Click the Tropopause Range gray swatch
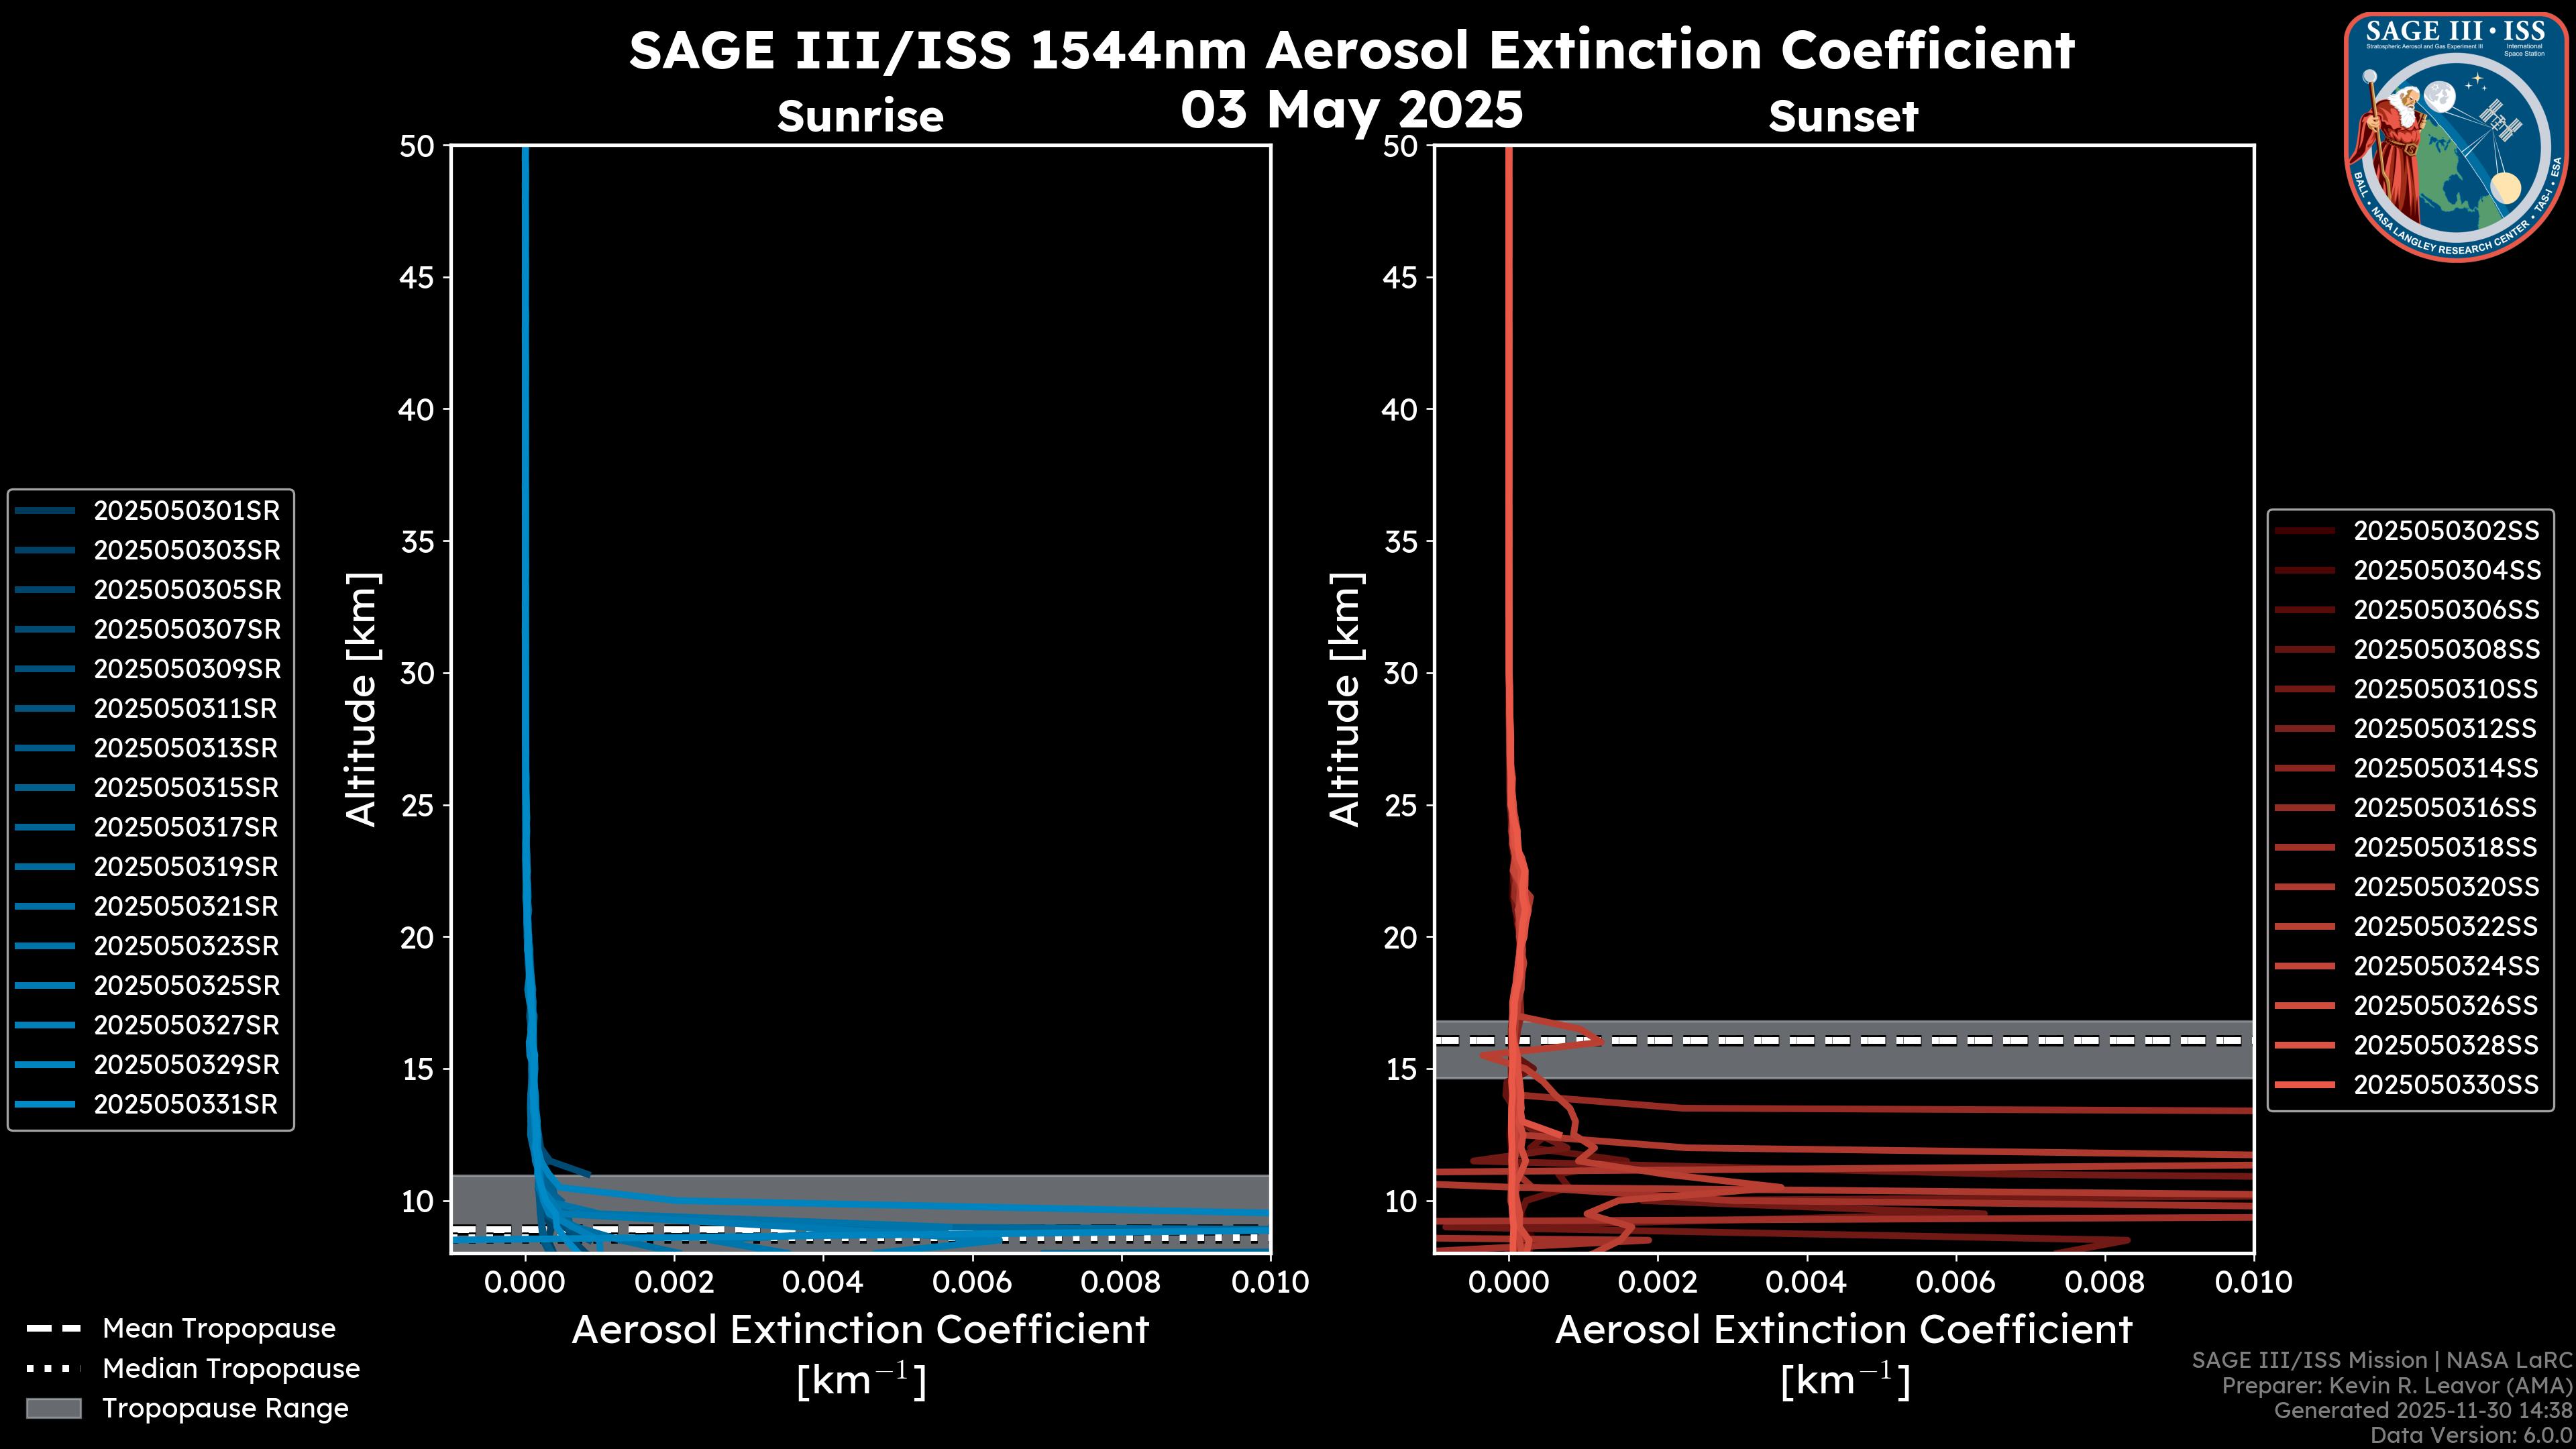The image size is (2576, 1449). tap(53, 1409)
